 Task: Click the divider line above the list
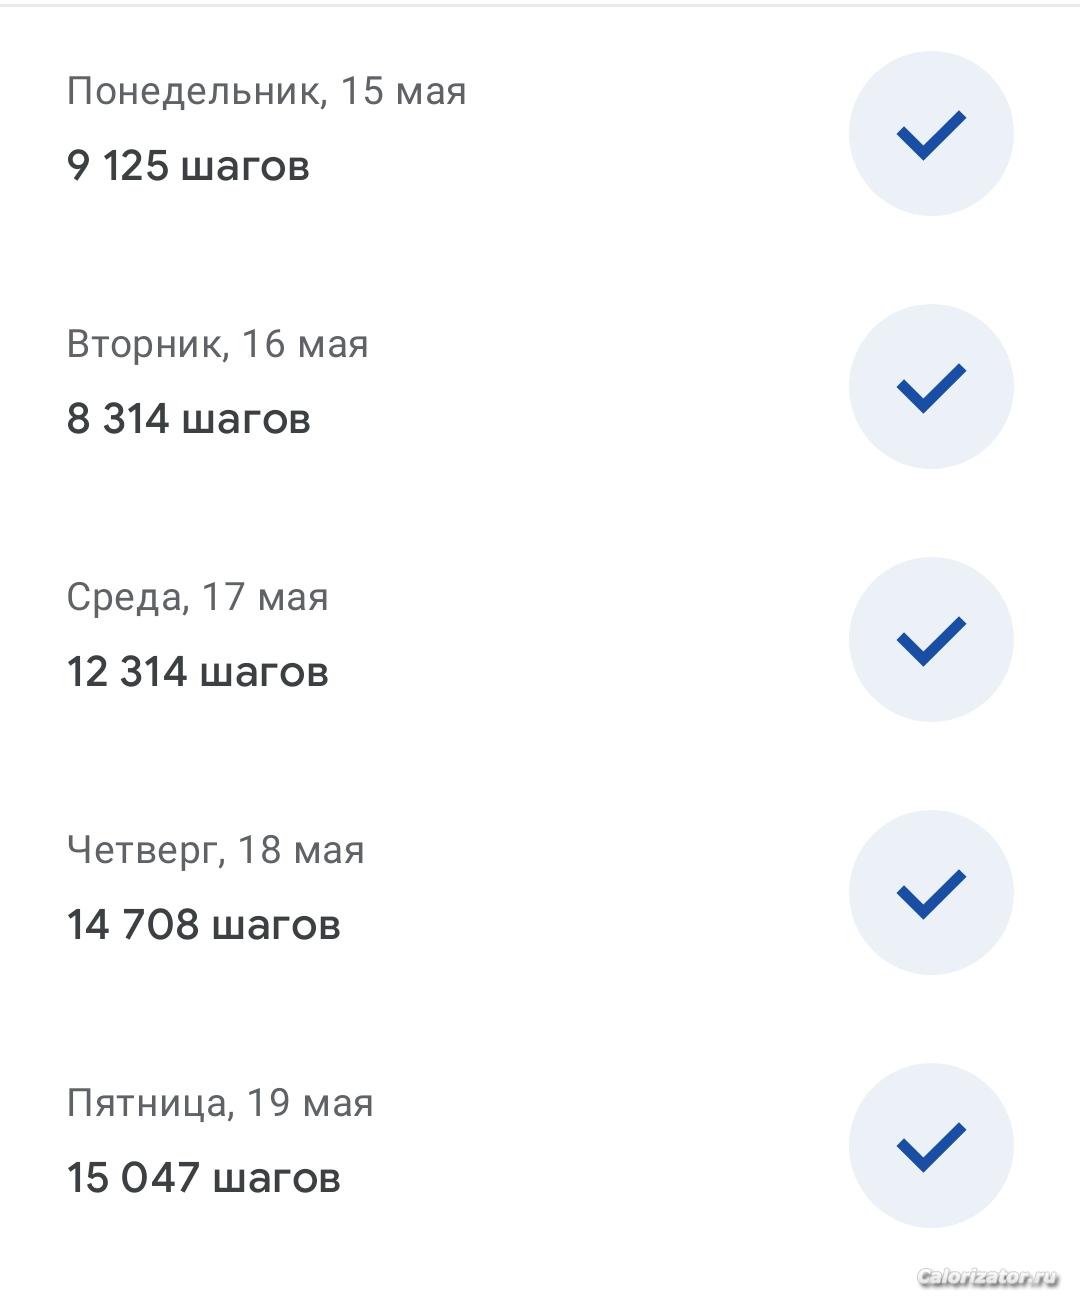pyautogui.click(x=540, y=5)
